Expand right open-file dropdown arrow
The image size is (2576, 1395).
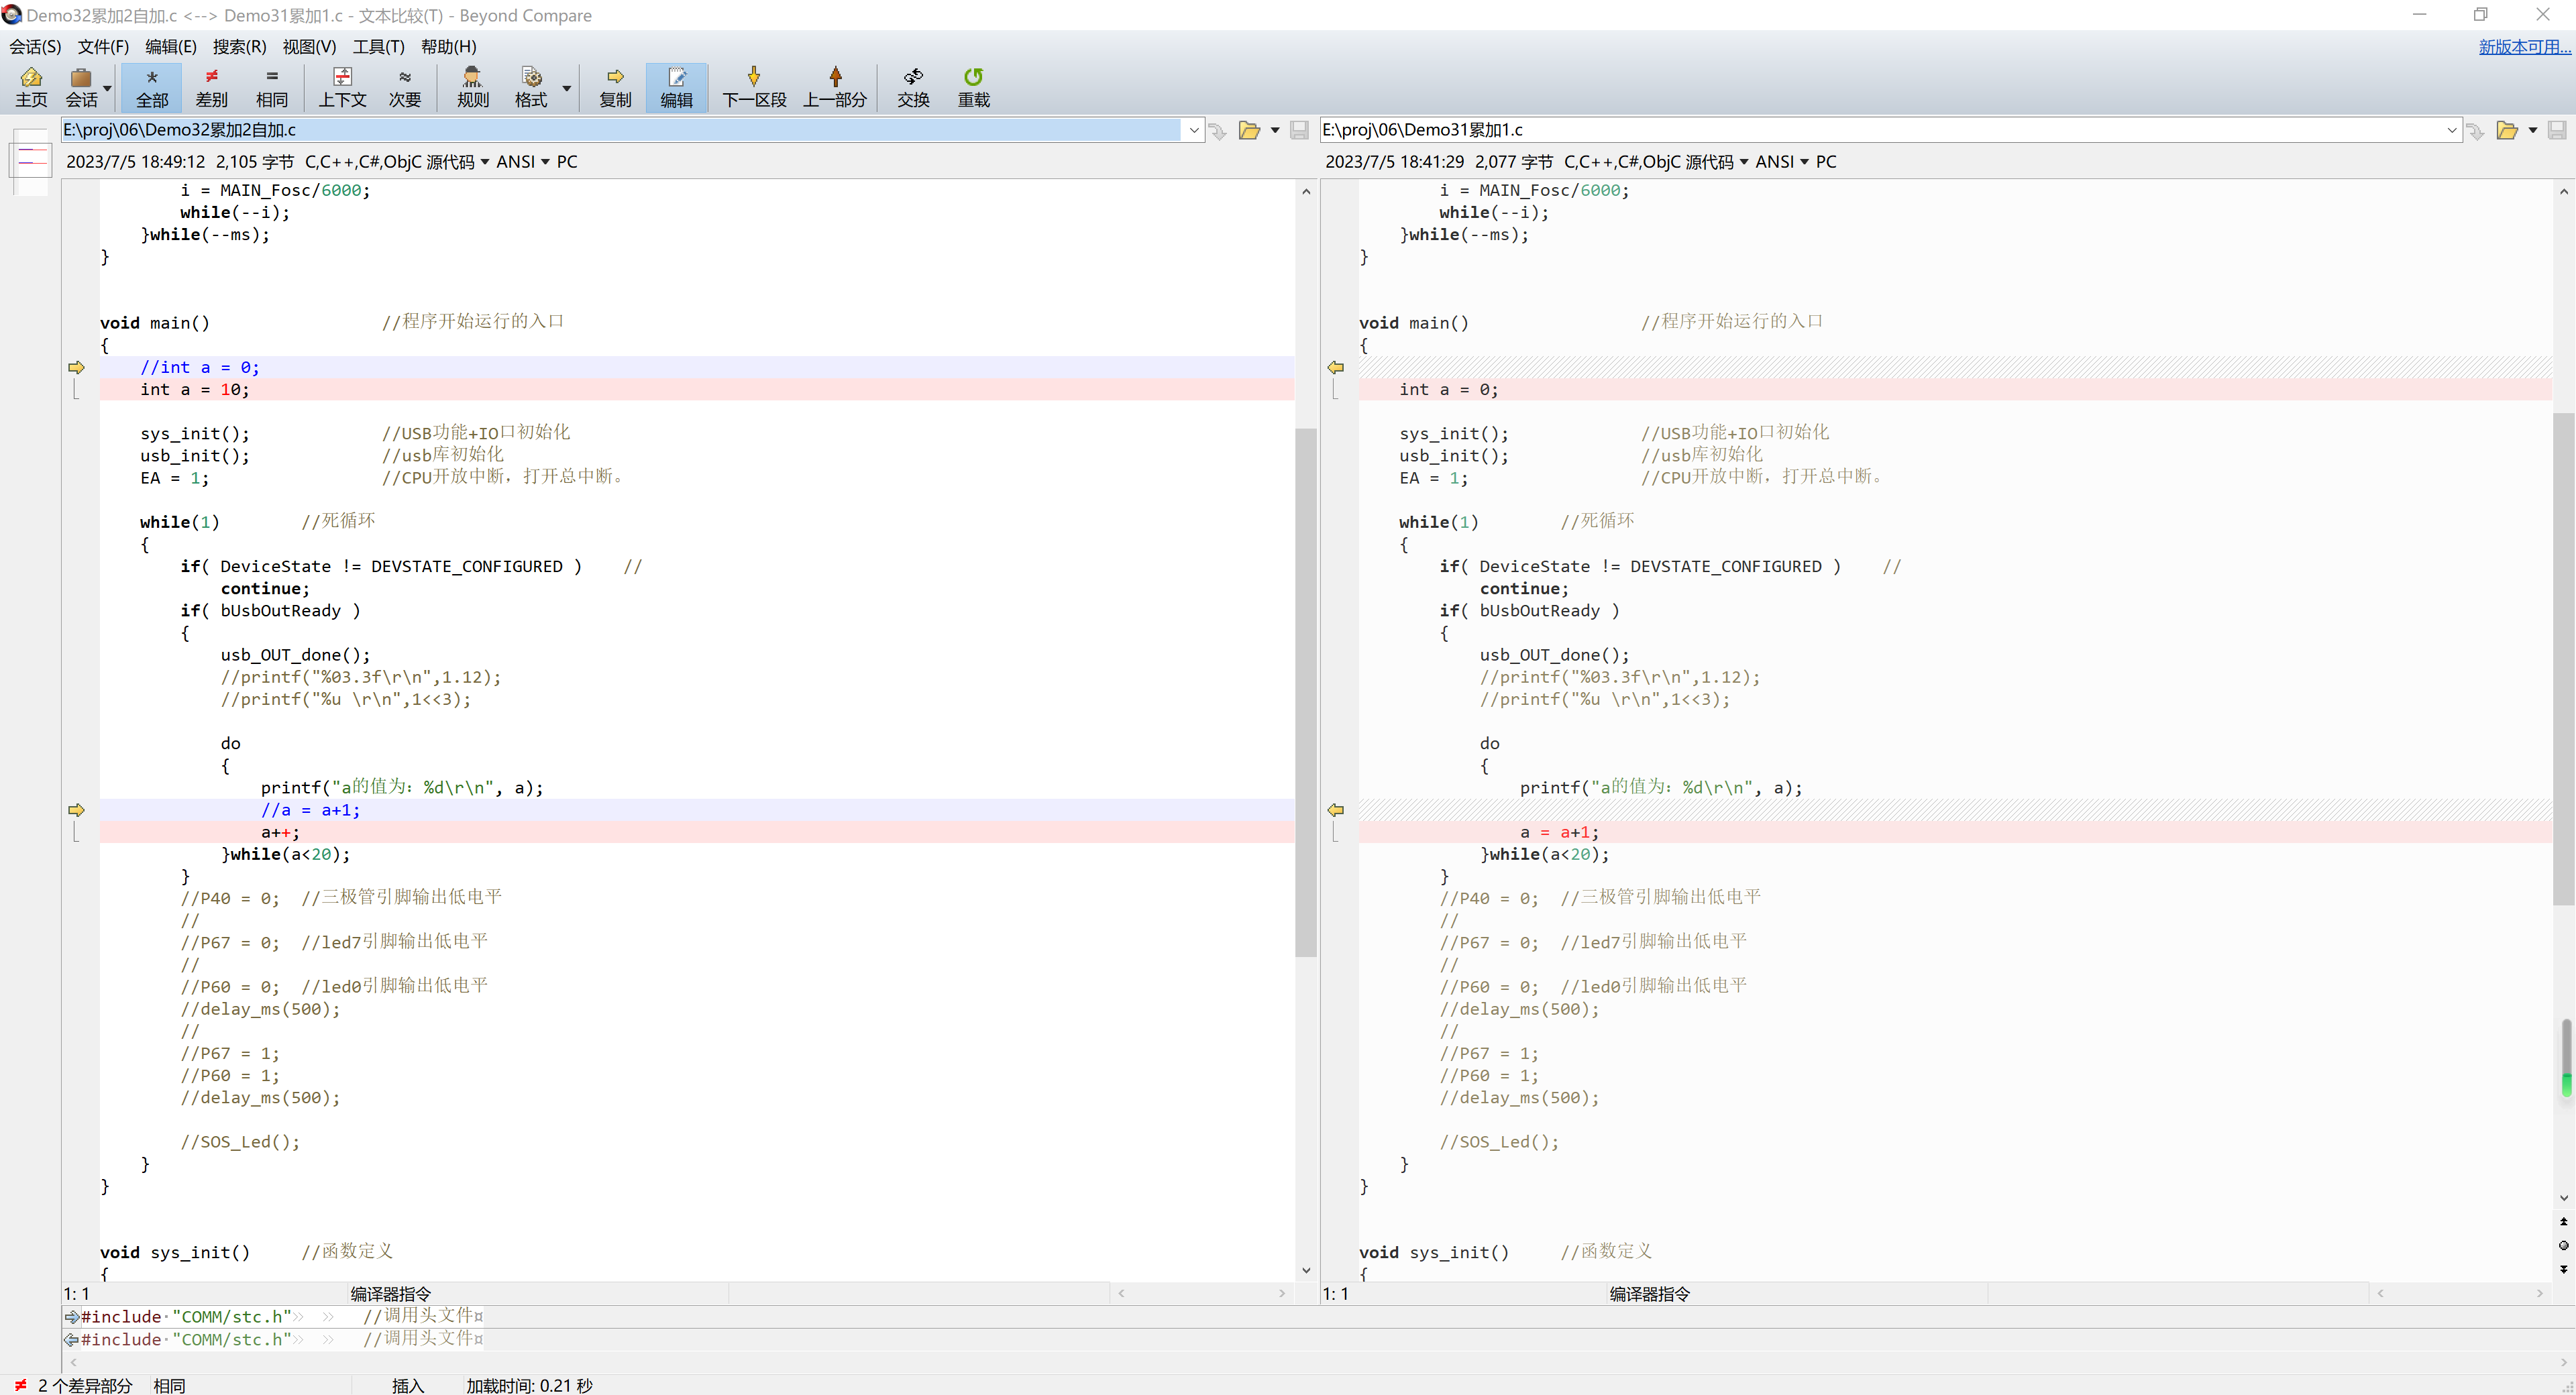point(2533,130)
